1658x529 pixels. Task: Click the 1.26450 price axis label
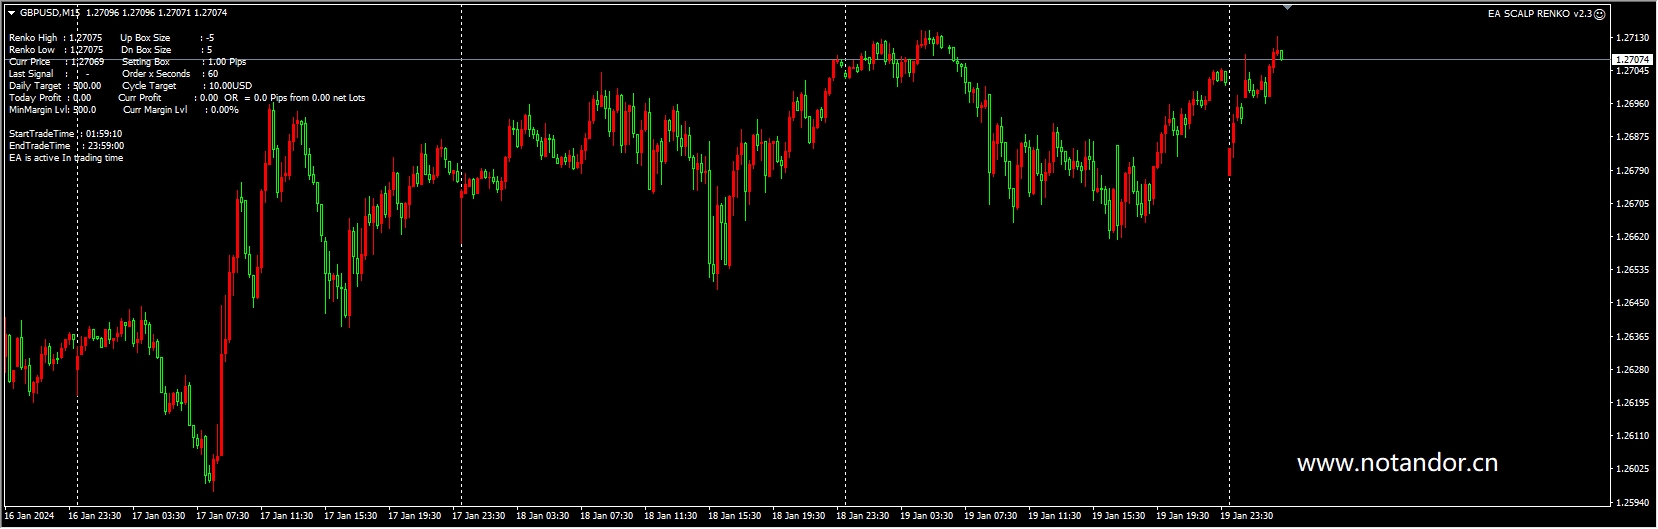pos(1632,303)
